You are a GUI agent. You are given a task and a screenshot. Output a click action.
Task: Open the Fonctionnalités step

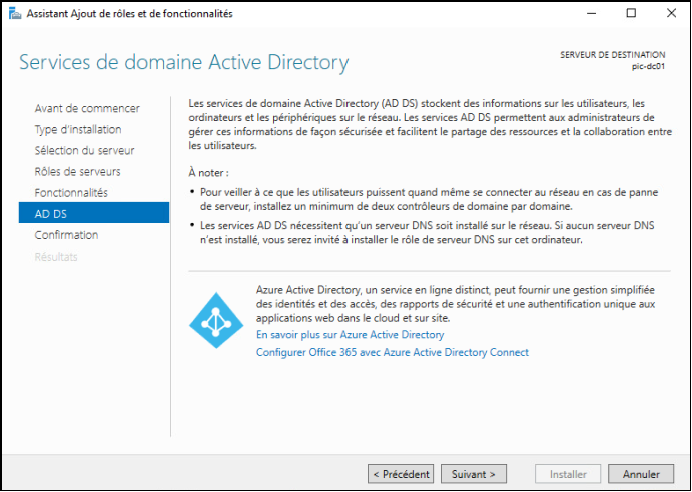coord(71,193)
